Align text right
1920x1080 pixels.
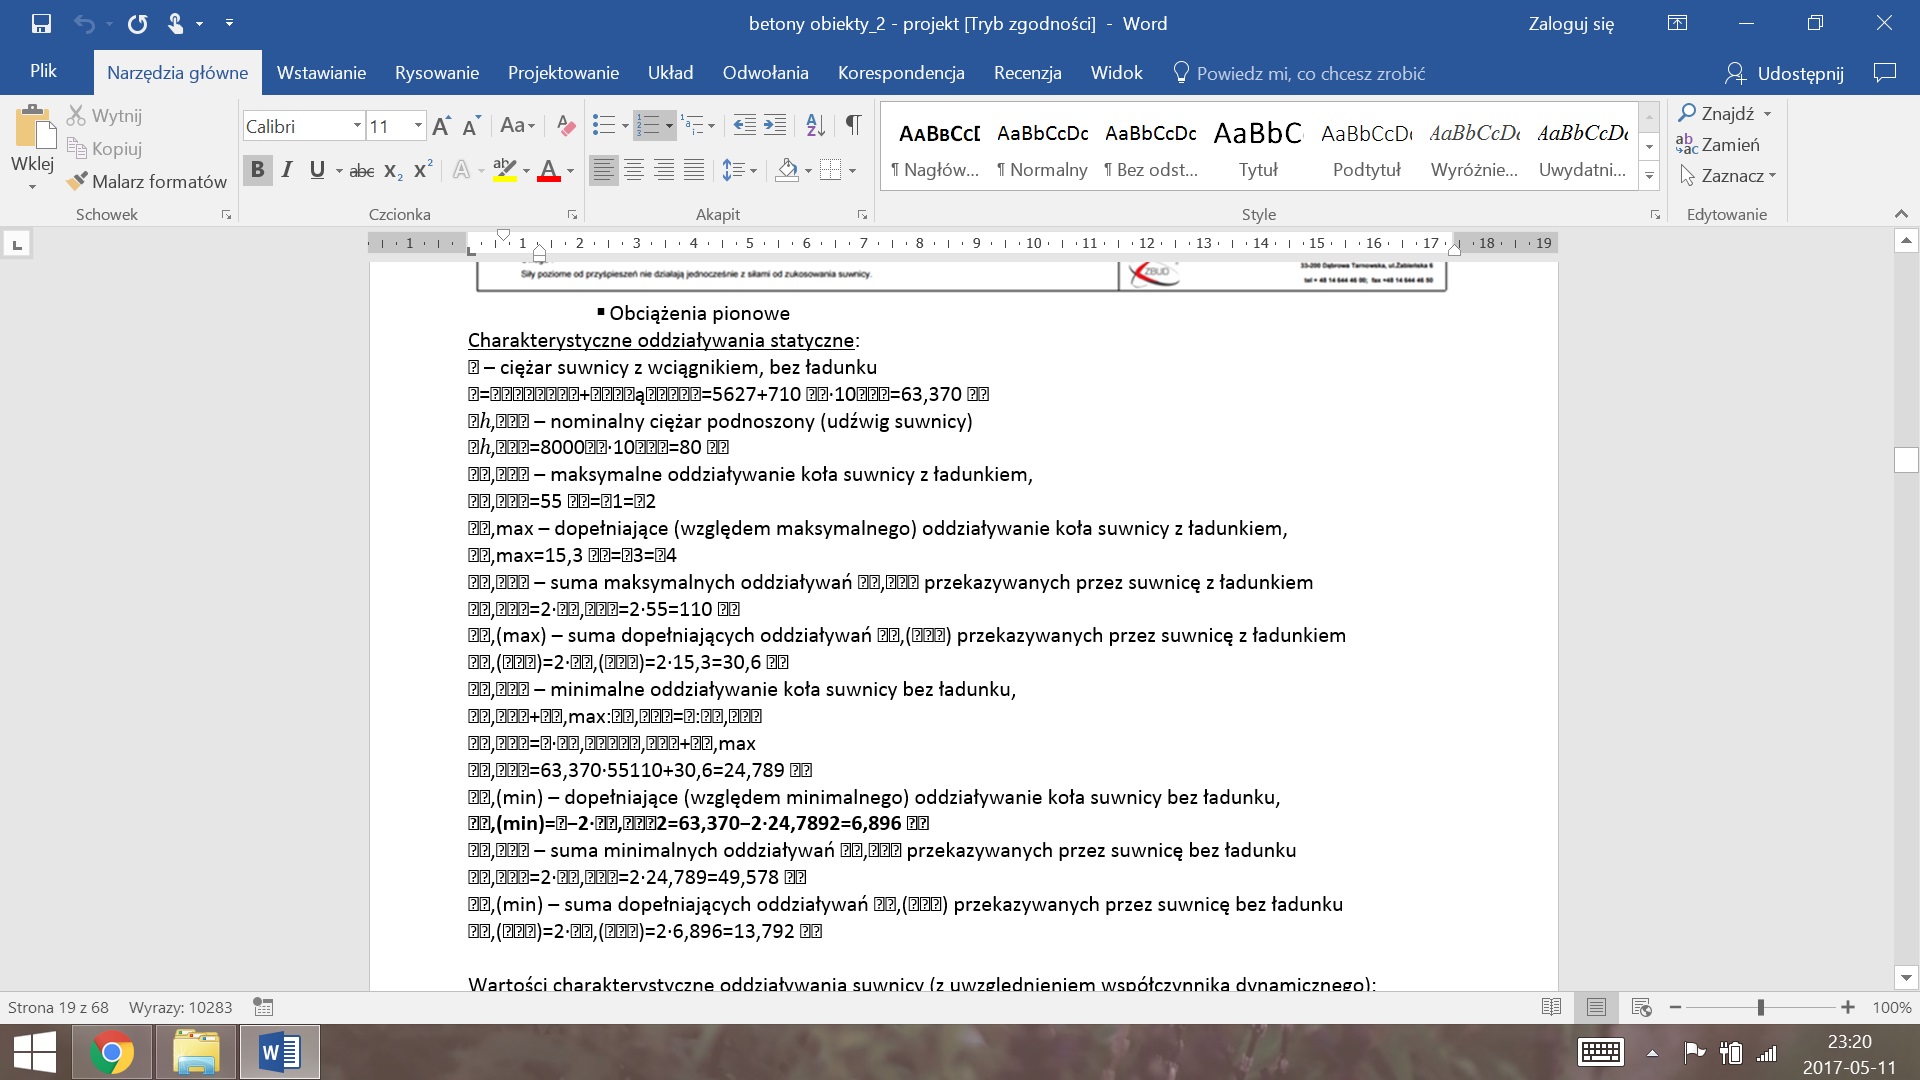(664, 171)
